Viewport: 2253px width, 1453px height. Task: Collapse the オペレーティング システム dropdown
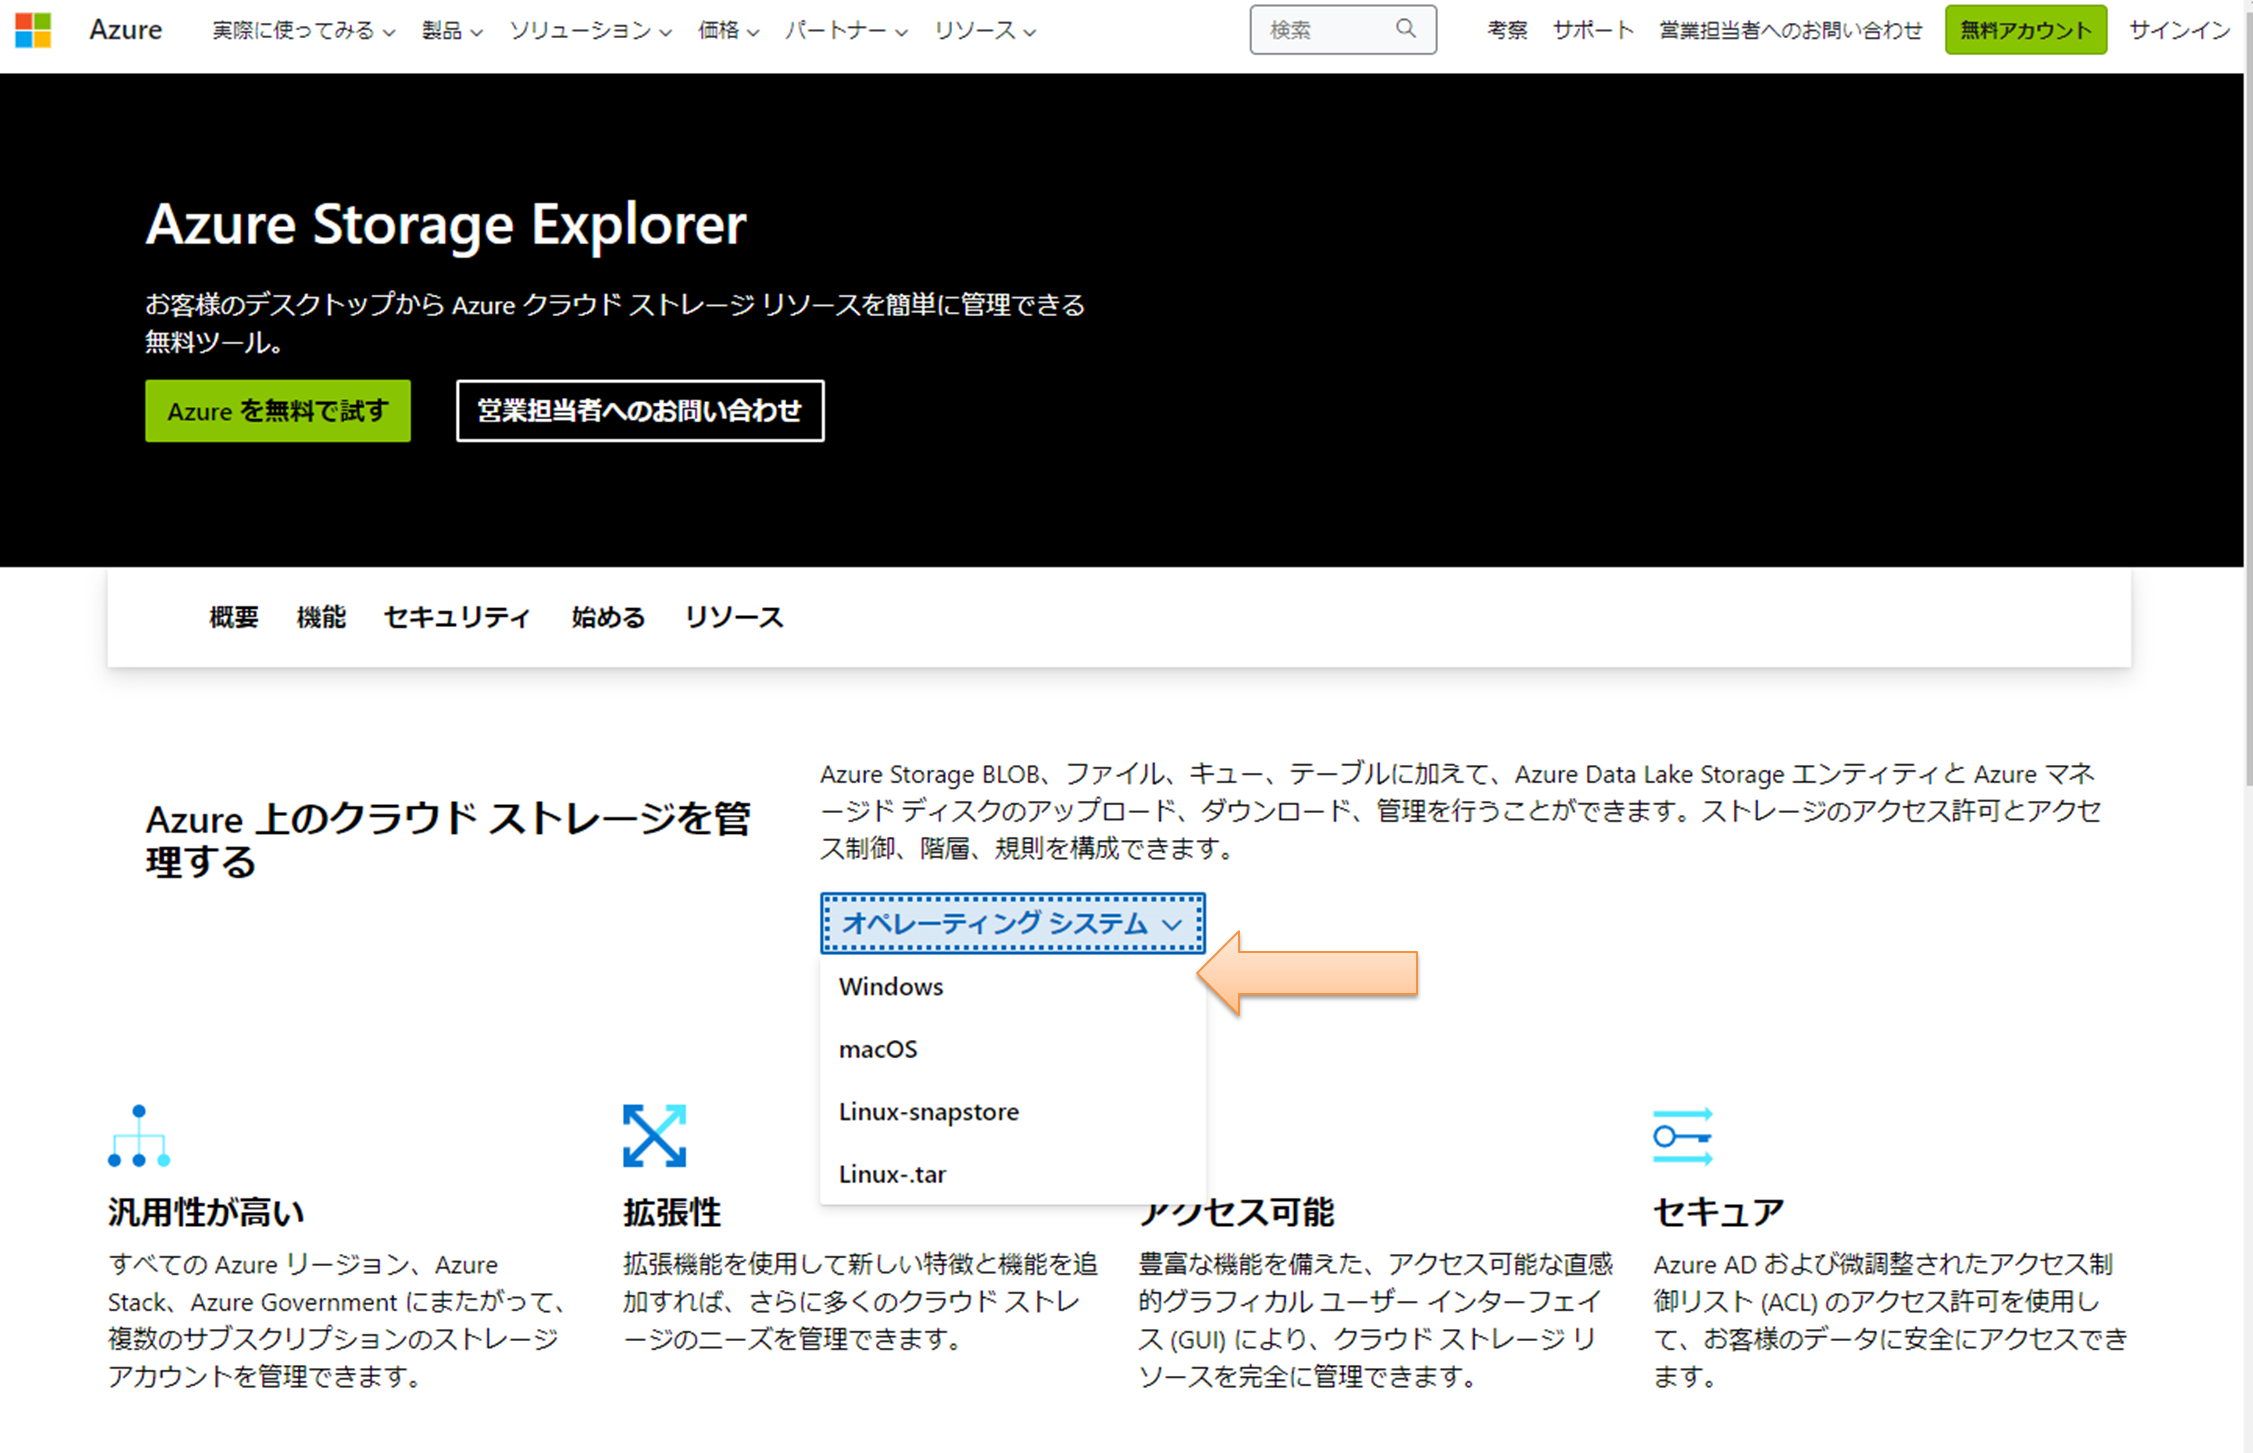point(1012,923)
